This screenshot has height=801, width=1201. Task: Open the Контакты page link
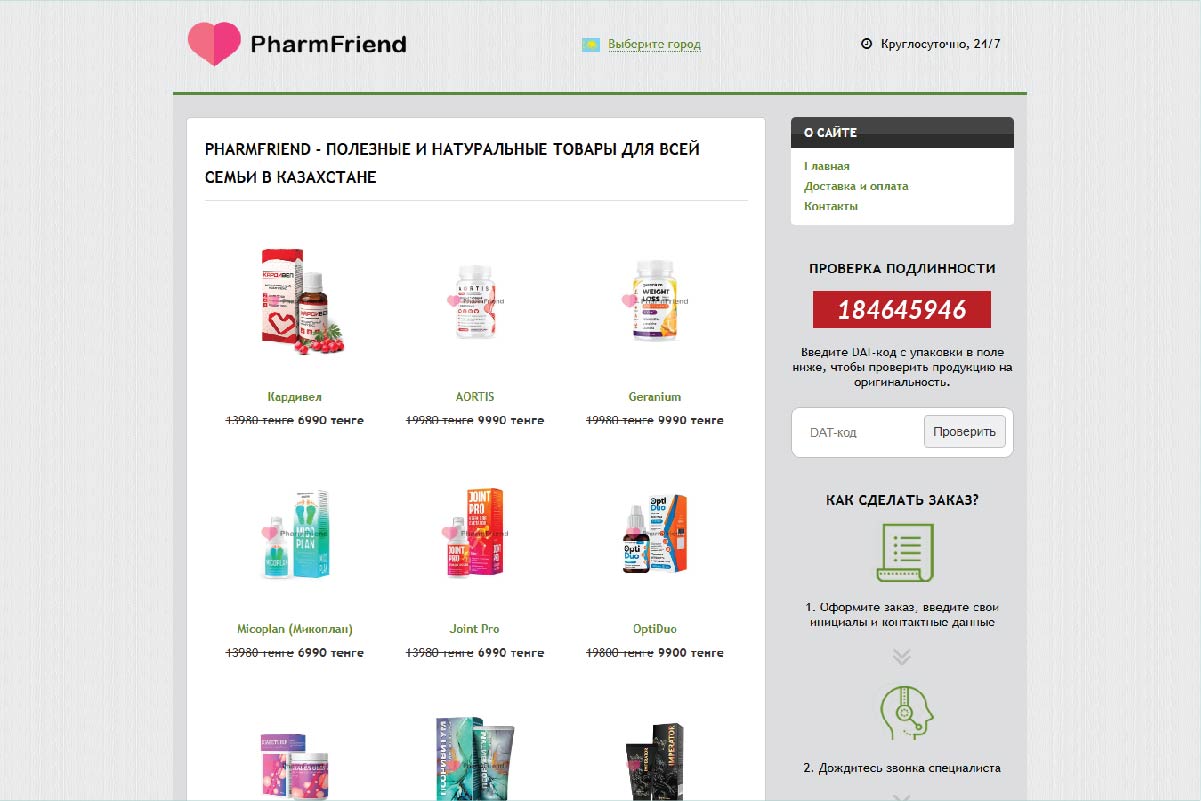tap(831, 207)
